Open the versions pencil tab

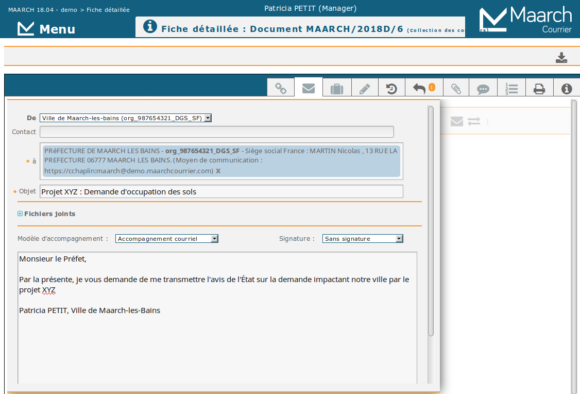[x=365, y=89]
